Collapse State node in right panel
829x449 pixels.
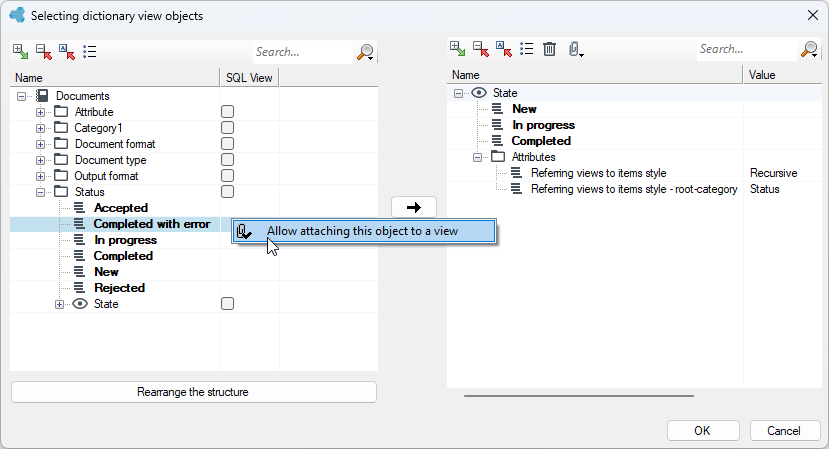pyautogui.click(x=458, y=93)
